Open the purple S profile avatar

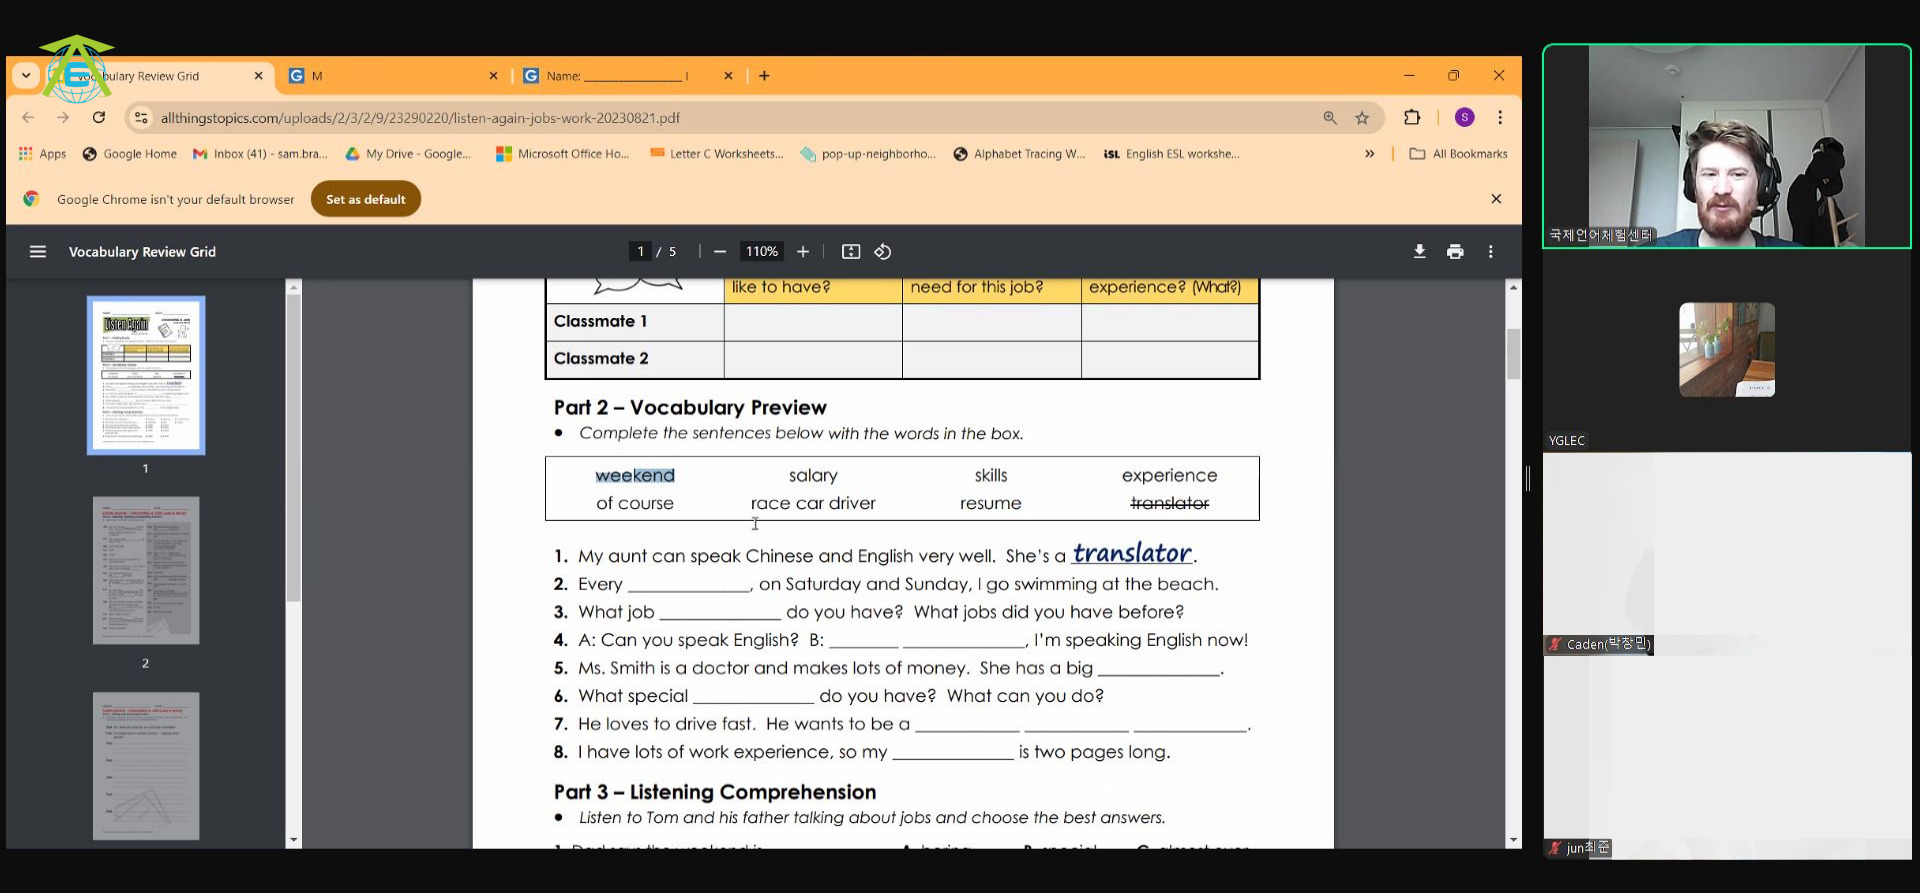(1464, 117)
